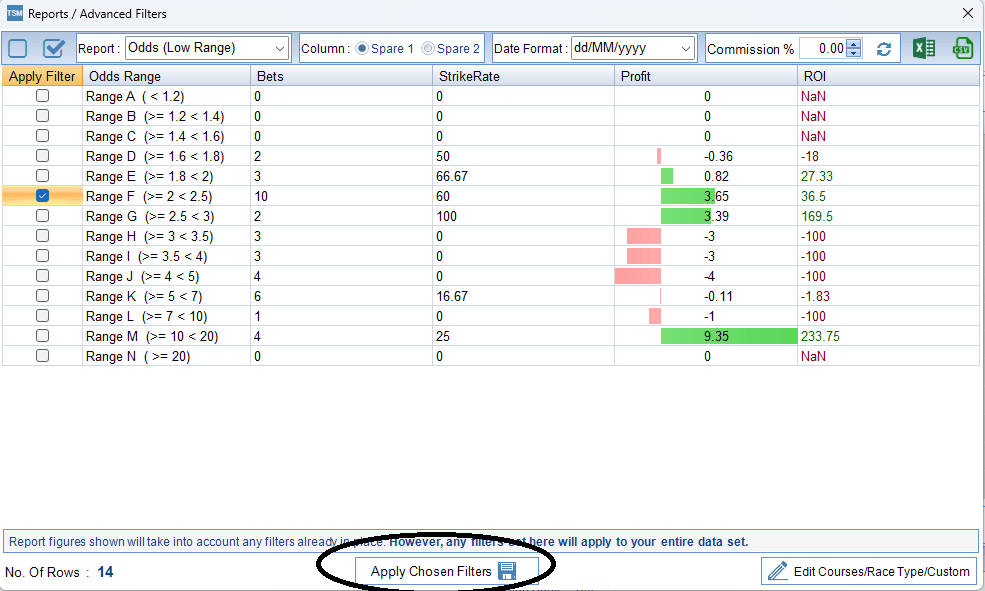The width and height of the screenshot is (985, 591).
Task: Click the refresh report icon
Action: (884, 49)
